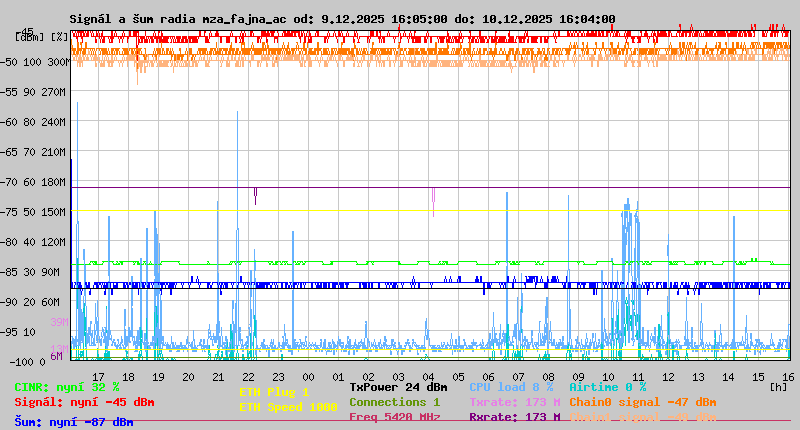Select the "Šum: nyní -87 dBm" legend entry
The width and height of the screenshot is (800, 430).
[74, 422]
